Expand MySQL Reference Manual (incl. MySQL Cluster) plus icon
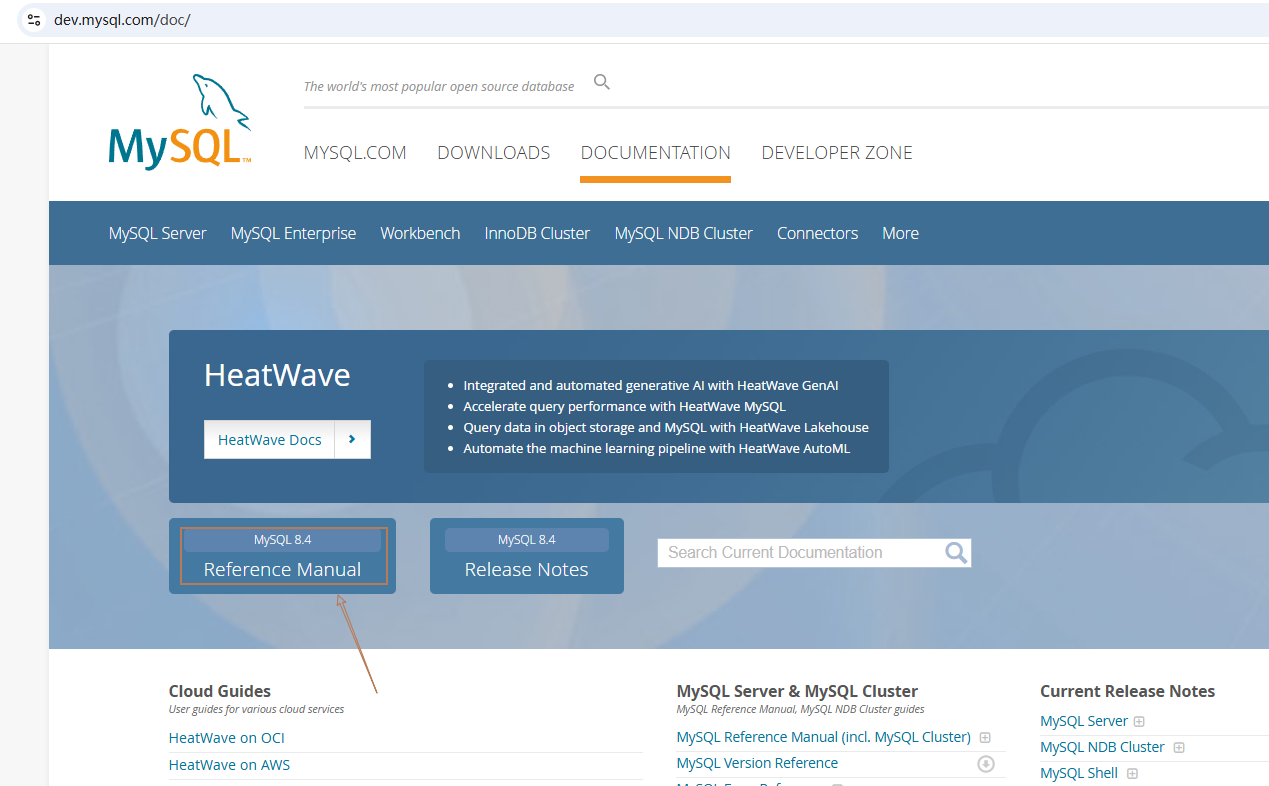The image size is (1269, 786). [x=985, y=738]
